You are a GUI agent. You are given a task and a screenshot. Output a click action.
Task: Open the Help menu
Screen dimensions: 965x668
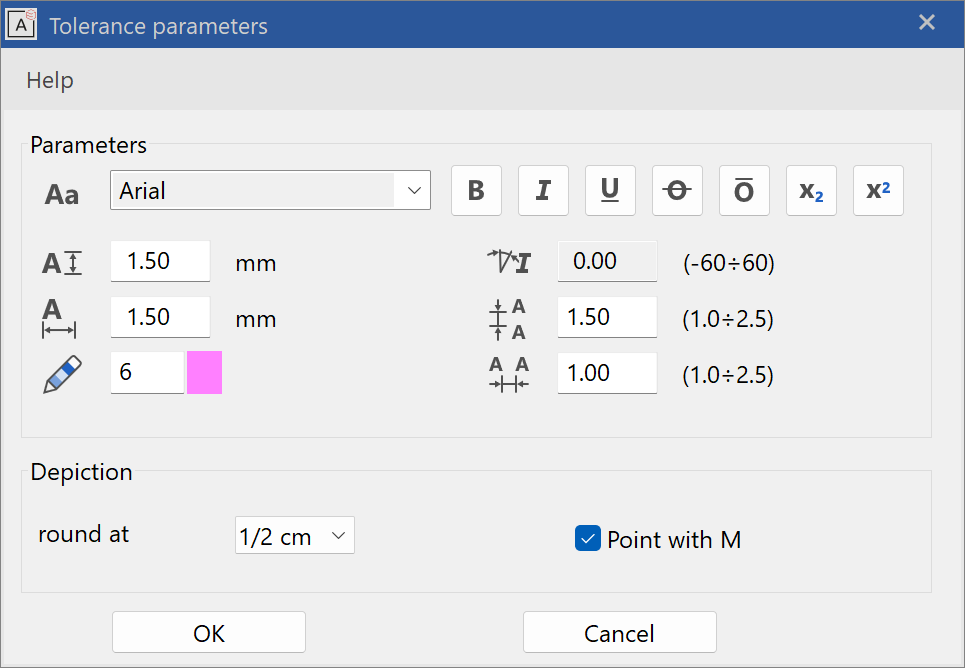(x=50, y=80)
